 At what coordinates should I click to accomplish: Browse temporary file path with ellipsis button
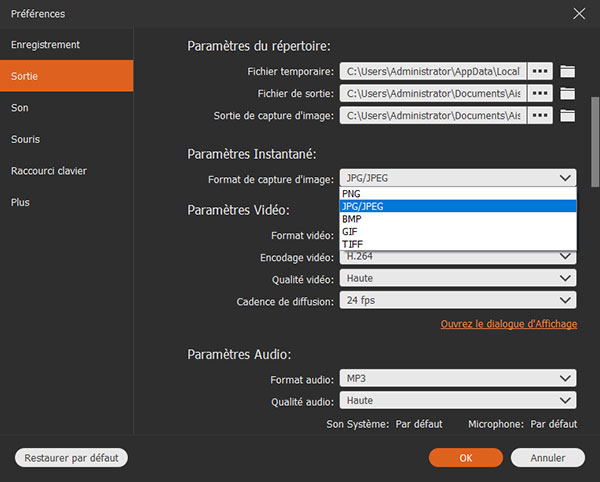point(540,71)
